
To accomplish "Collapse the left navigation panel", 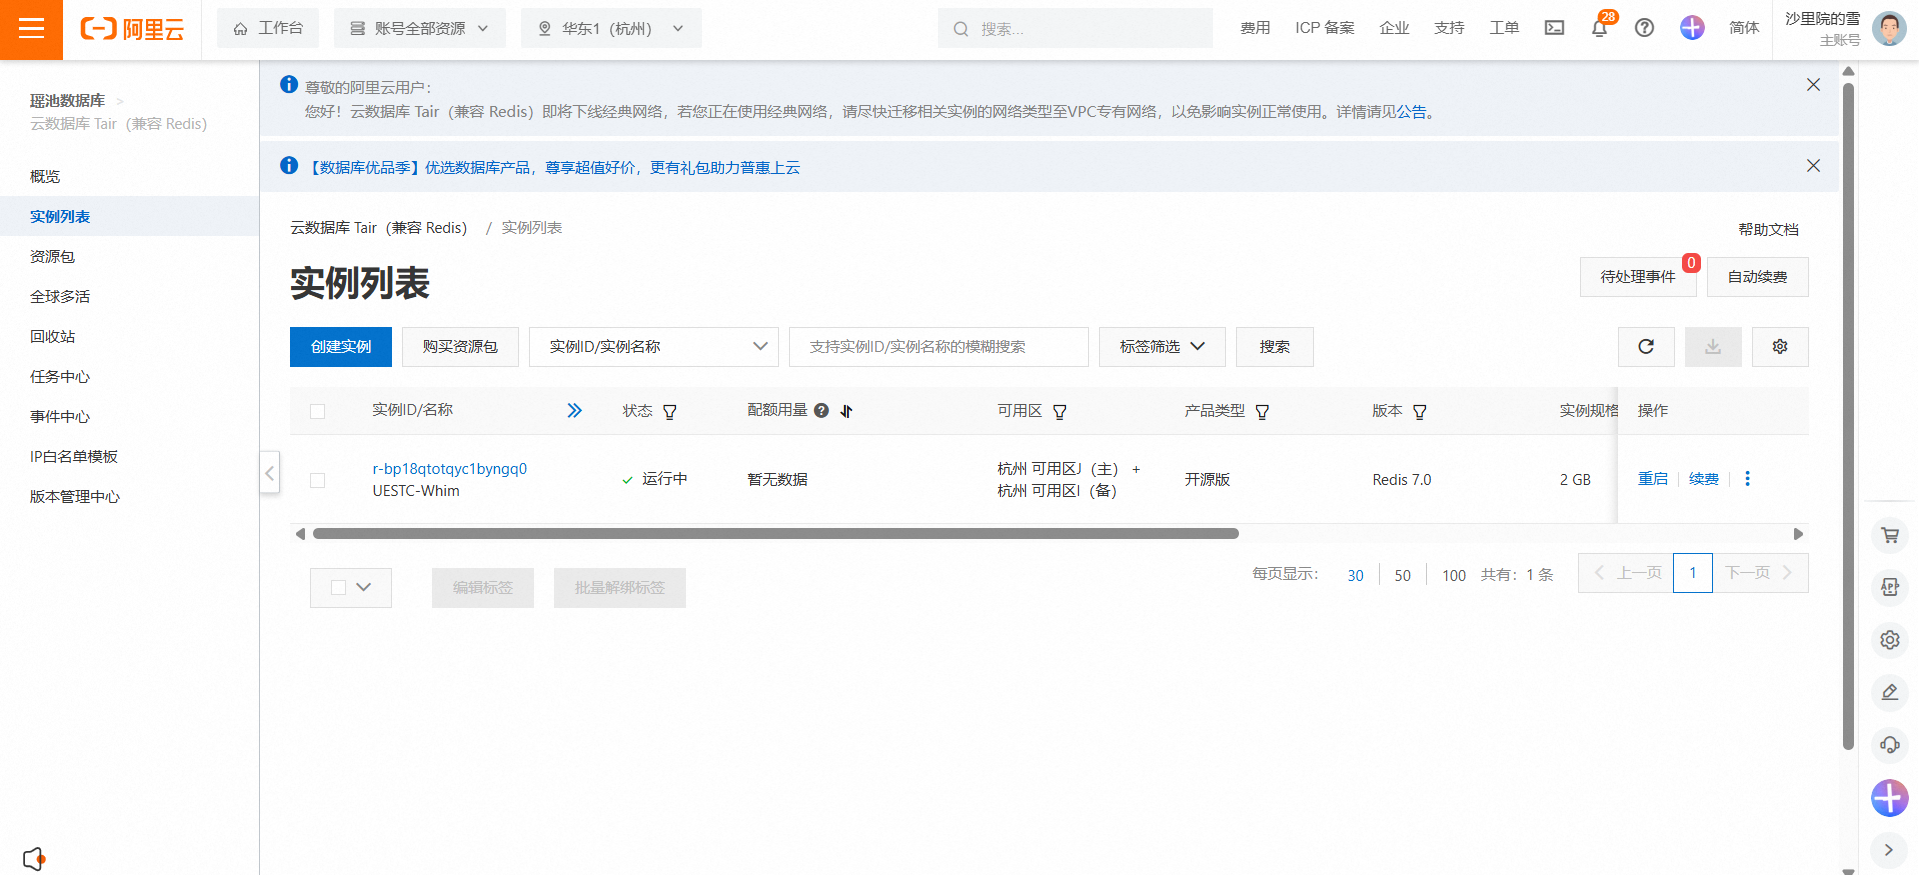I will 269,473.
